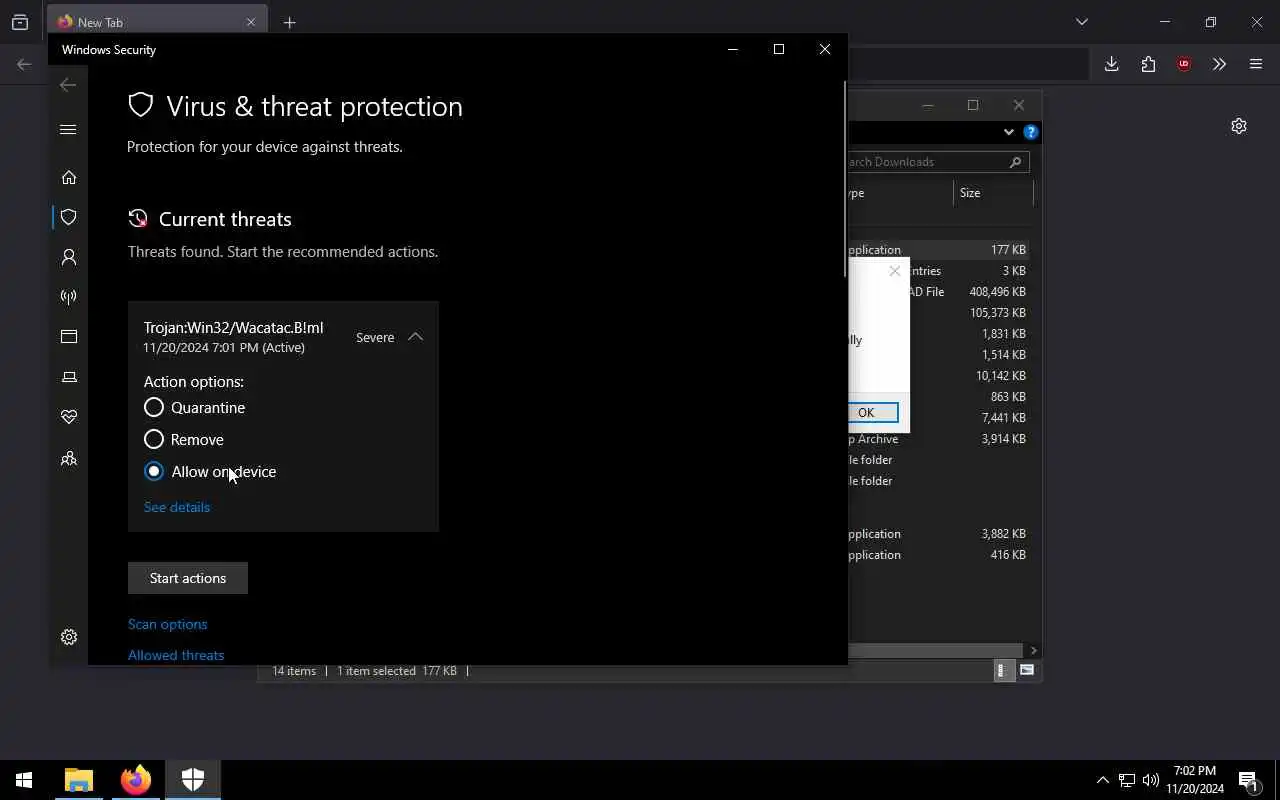Click the Trojan:Win32/Wacatac.B!ml threat name

(233, 328)
